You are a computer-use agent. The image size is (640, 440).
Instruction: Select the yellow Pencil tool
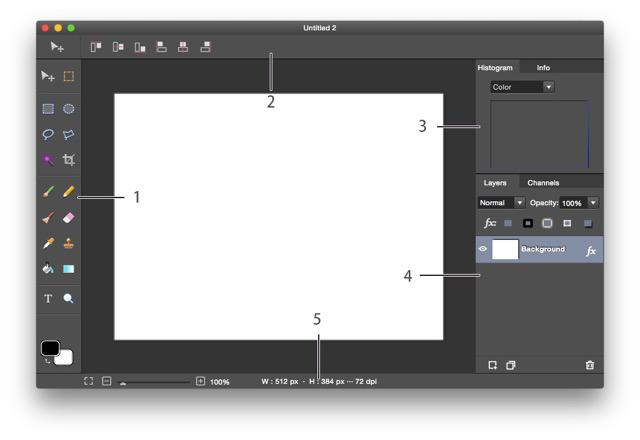point(69,191)
